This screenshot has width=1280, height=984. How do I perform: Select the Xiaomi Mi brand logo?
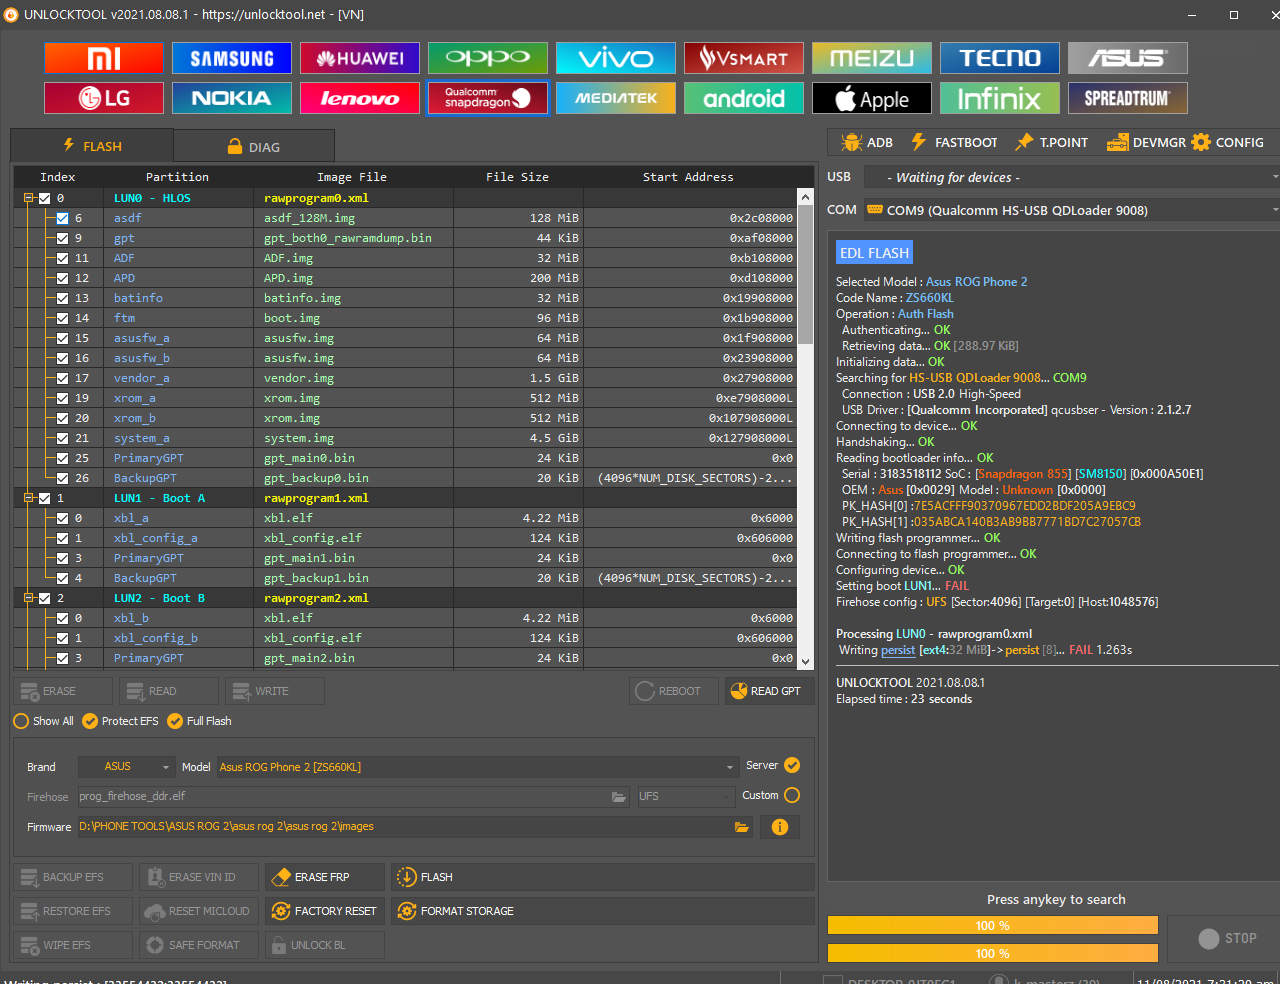pyautogui.click(x=104, y=58)
